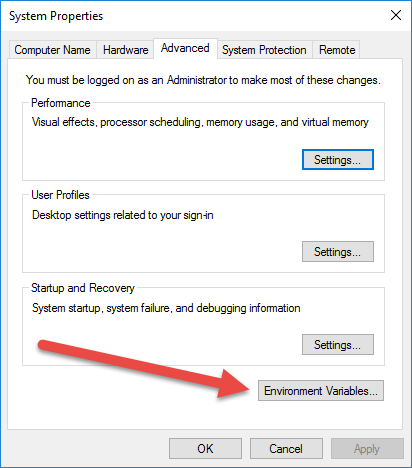This screenshot has height=468, width=412.
Task: Click the Administrator notice text
Action: tap(203, 80)
